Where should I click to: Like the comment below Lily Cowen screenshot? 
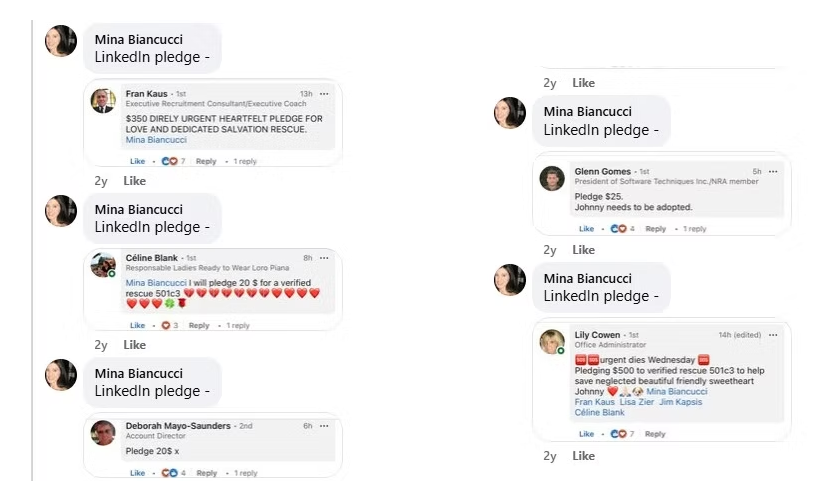583,456
